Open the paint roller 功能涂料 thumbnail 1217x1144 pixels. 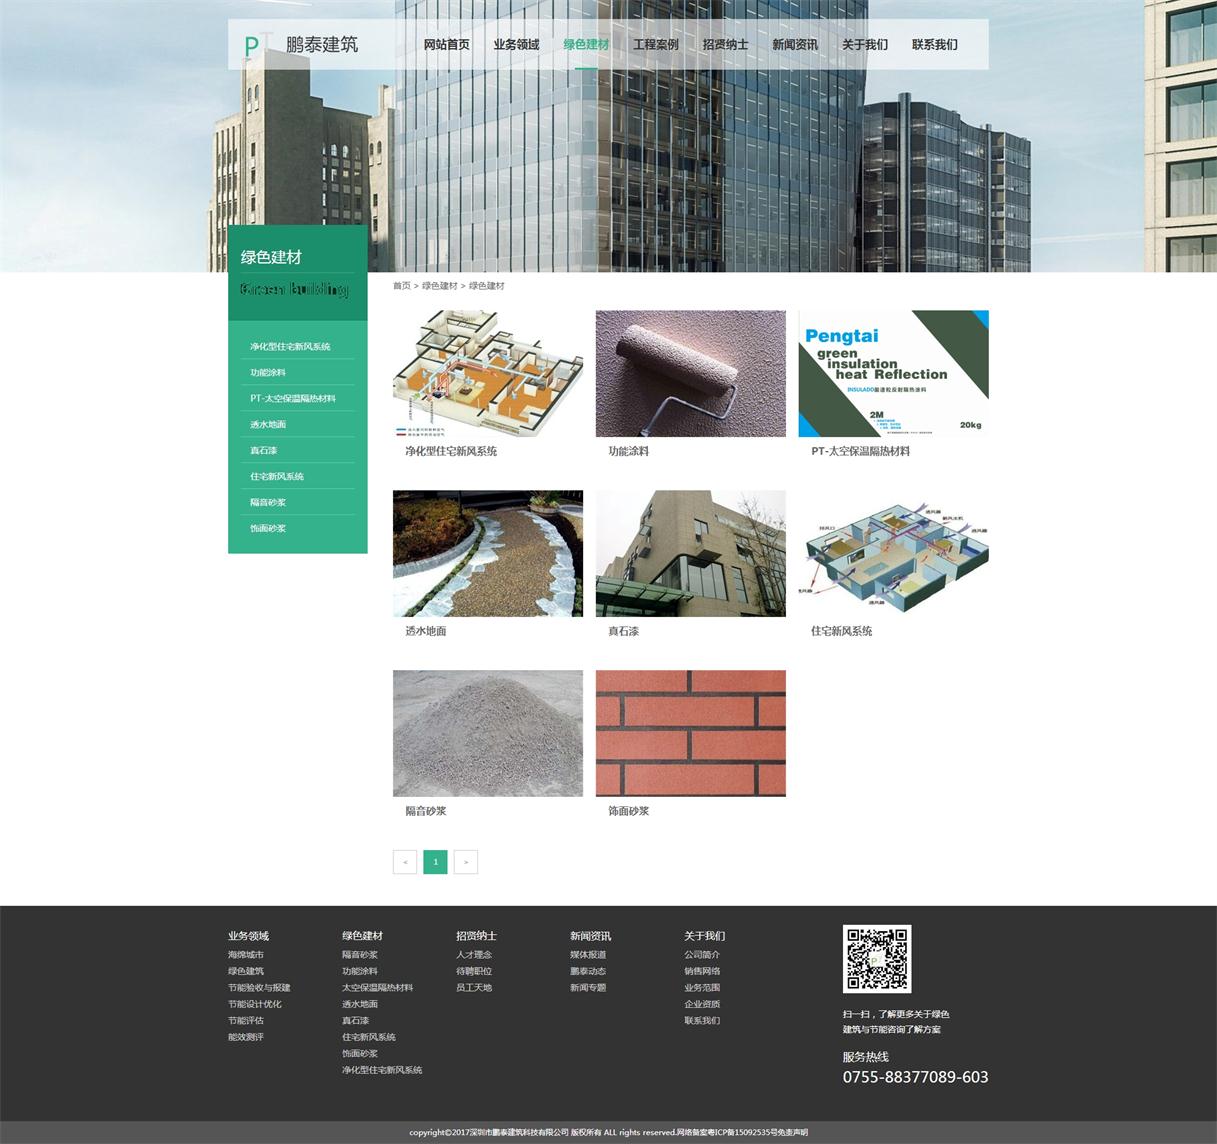(x=690, y=373)
